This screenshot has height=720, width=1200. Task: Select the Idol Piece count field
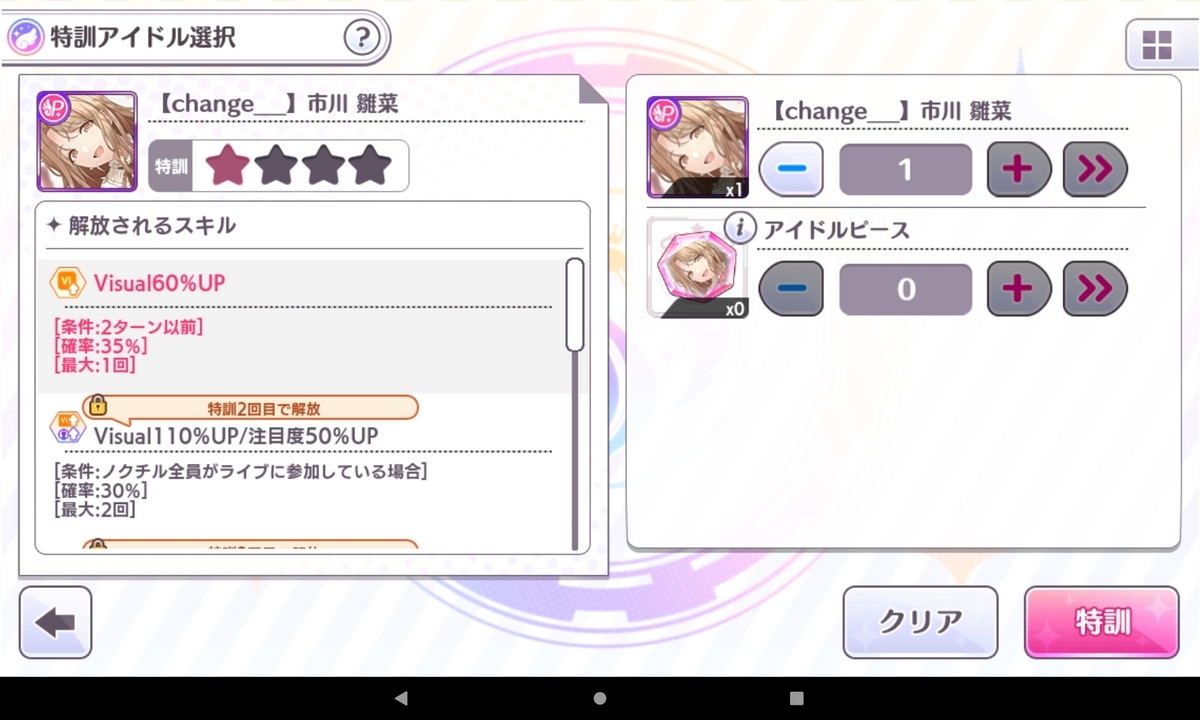(x=905, y=289)
